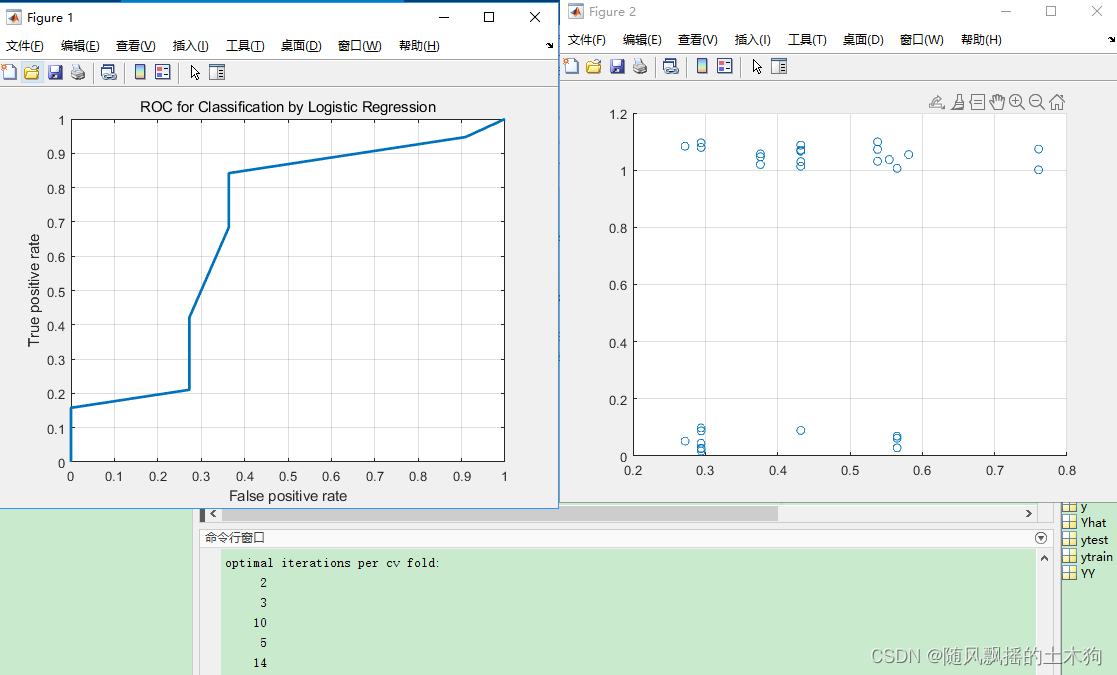Open 桌面(D) menu in Figure 2
Viewport: 1117px width, 675px height.
point(863,40)
